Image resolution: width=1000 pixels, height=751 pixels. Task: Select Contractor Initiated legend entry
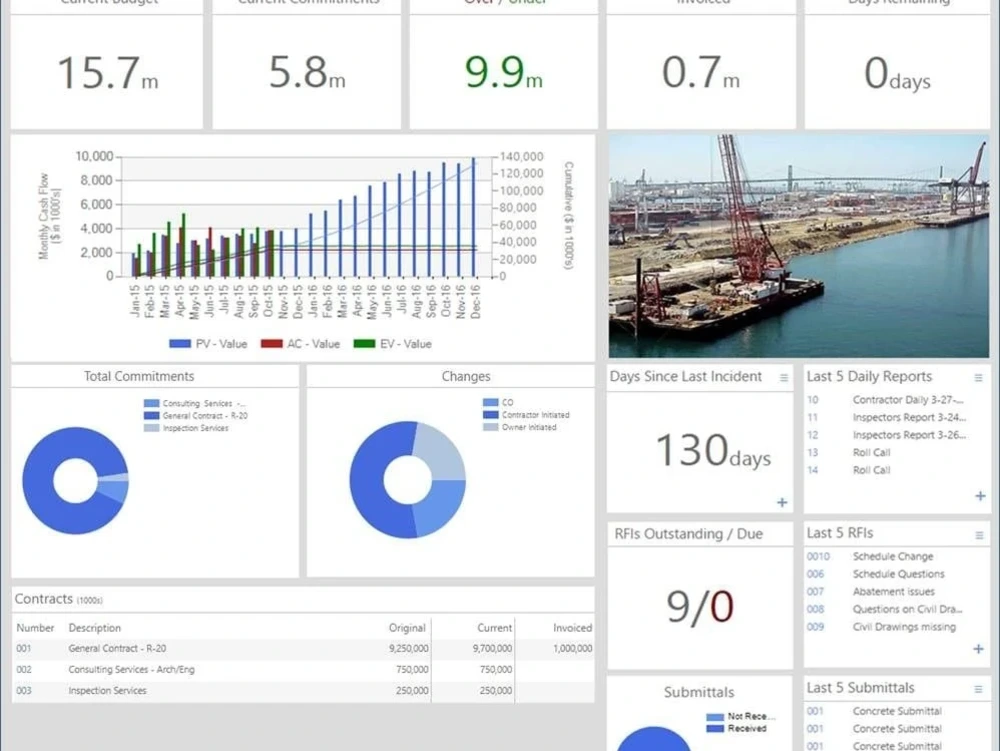526,415
